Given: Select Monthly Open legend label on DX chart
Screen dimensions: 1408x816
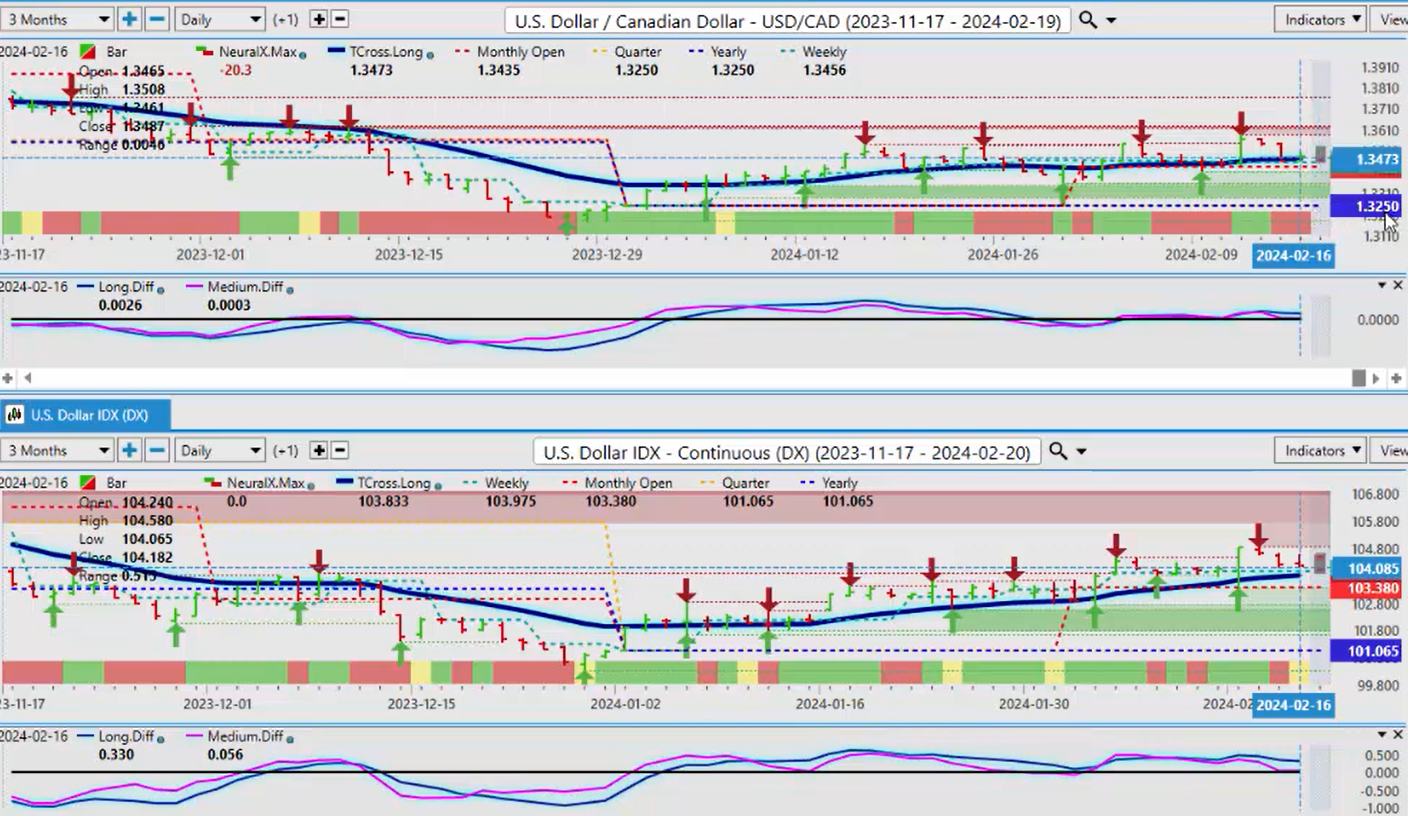Looking at the screenshot, I should point(629,482).
